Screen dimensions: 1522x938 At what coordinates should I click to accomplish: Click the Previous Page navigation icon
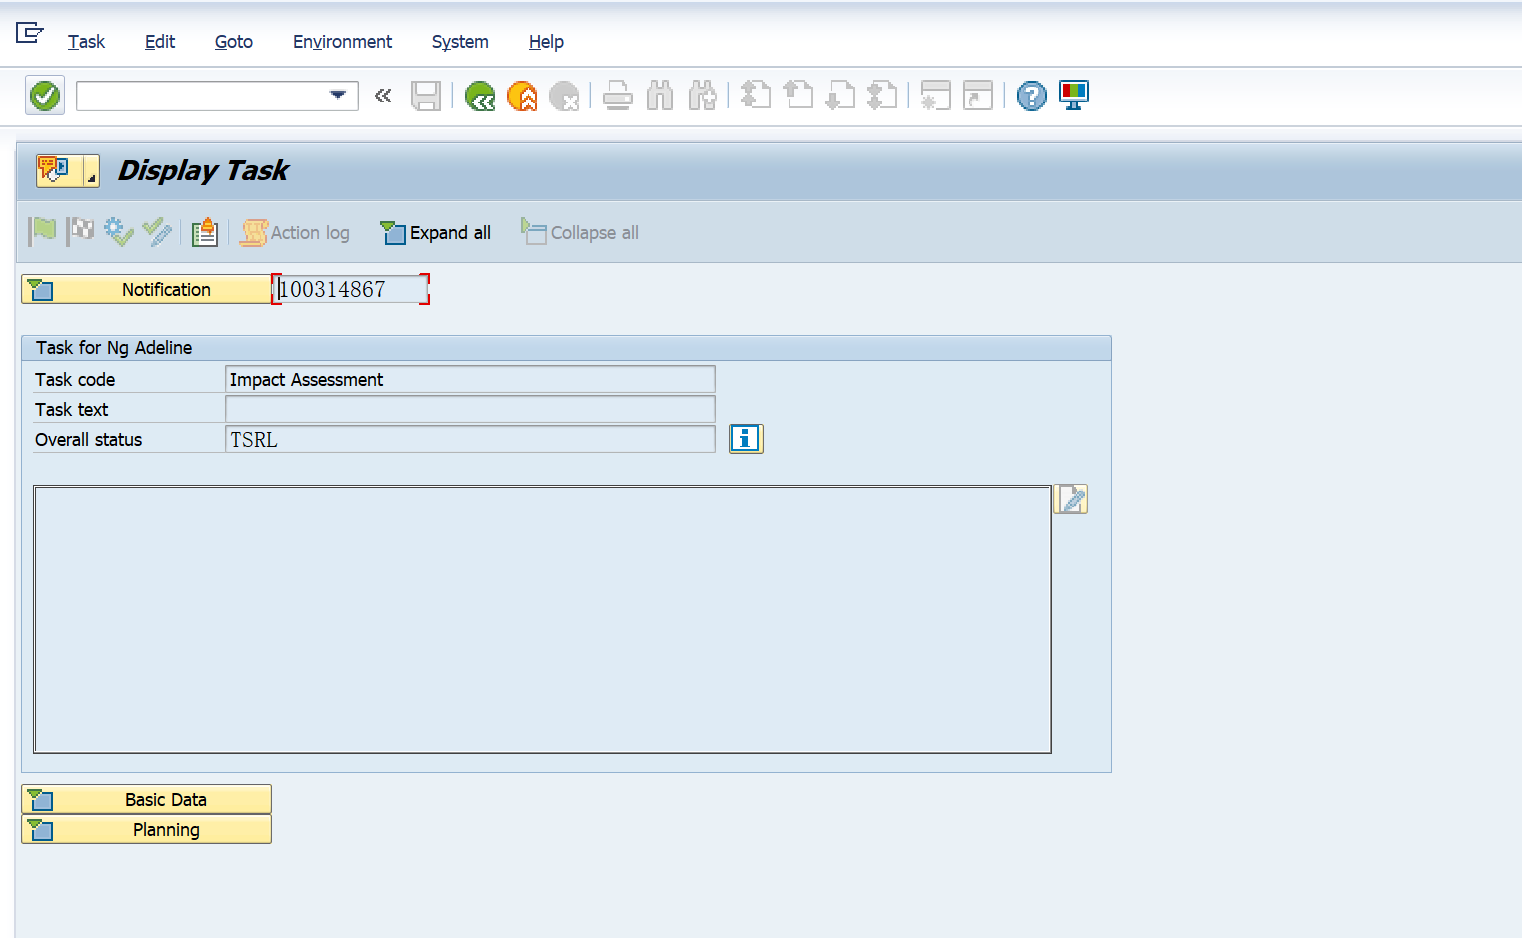(798, 96)
